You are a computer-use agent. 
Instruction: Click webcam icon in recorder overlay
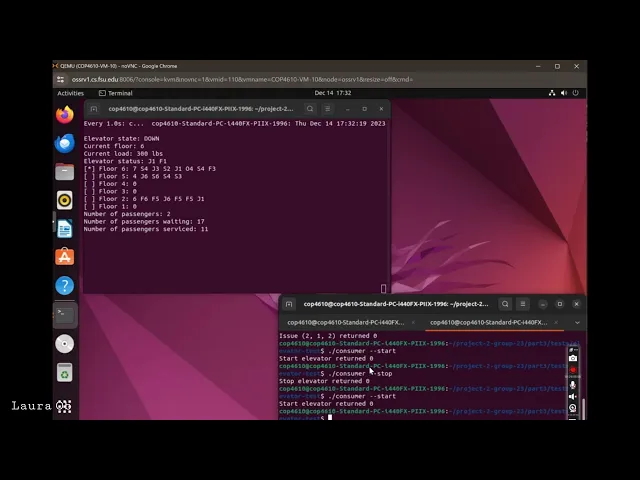point(573,408)
